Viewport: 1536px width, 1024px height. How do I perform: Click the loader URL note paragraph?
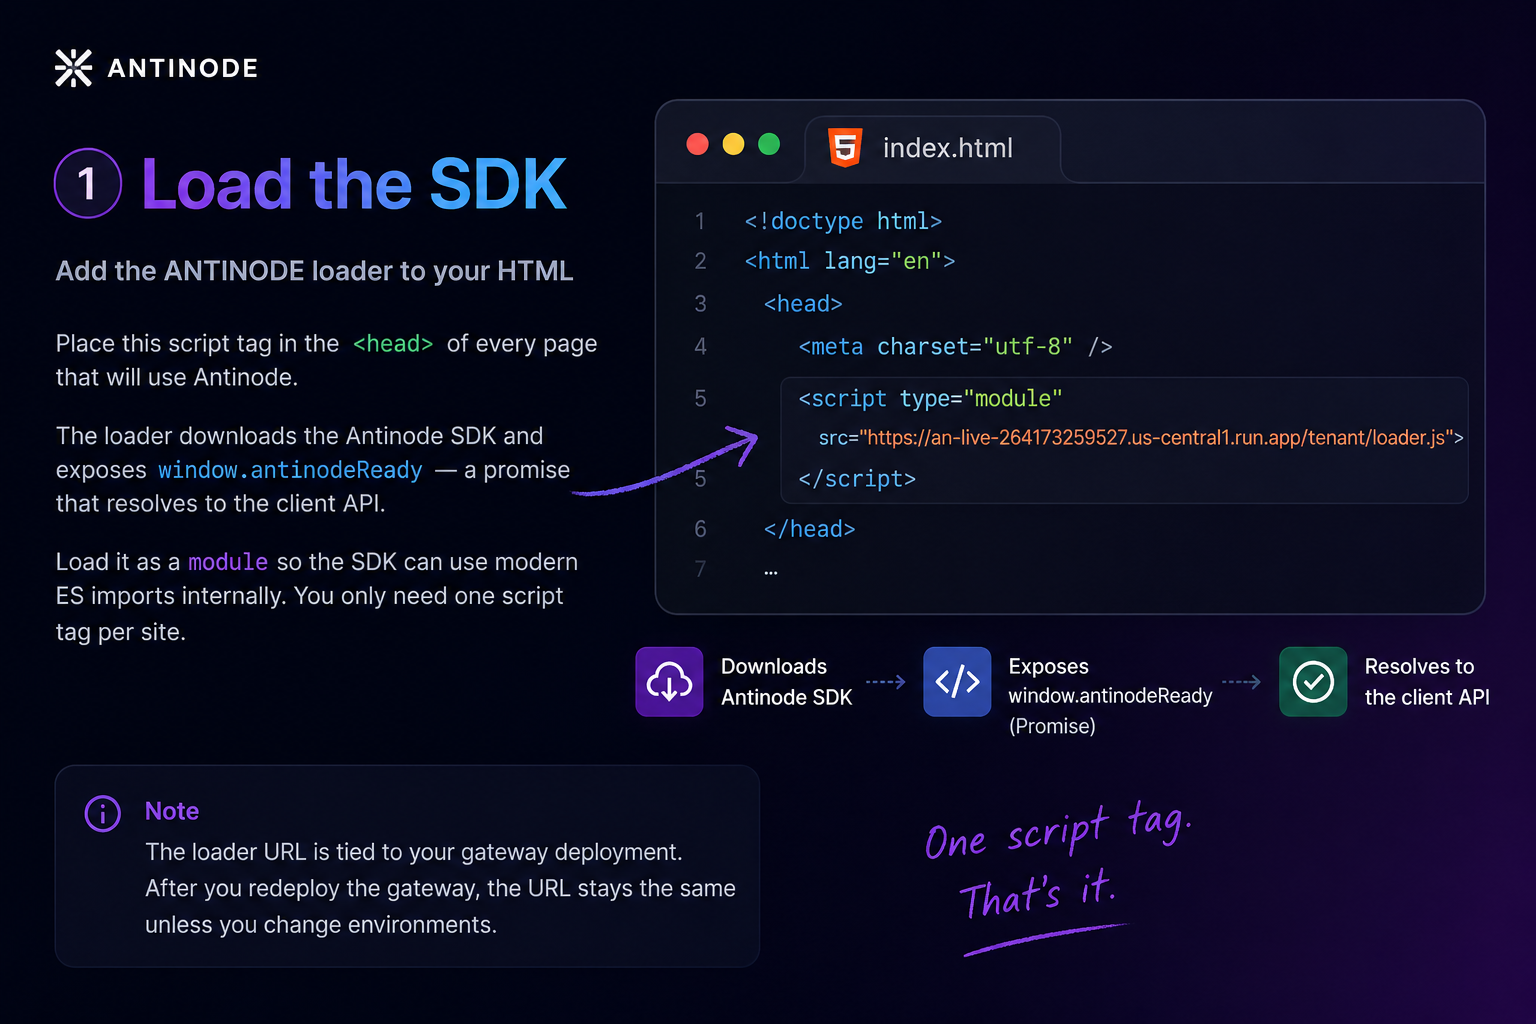pyautogui.click(x=440, y=888)
